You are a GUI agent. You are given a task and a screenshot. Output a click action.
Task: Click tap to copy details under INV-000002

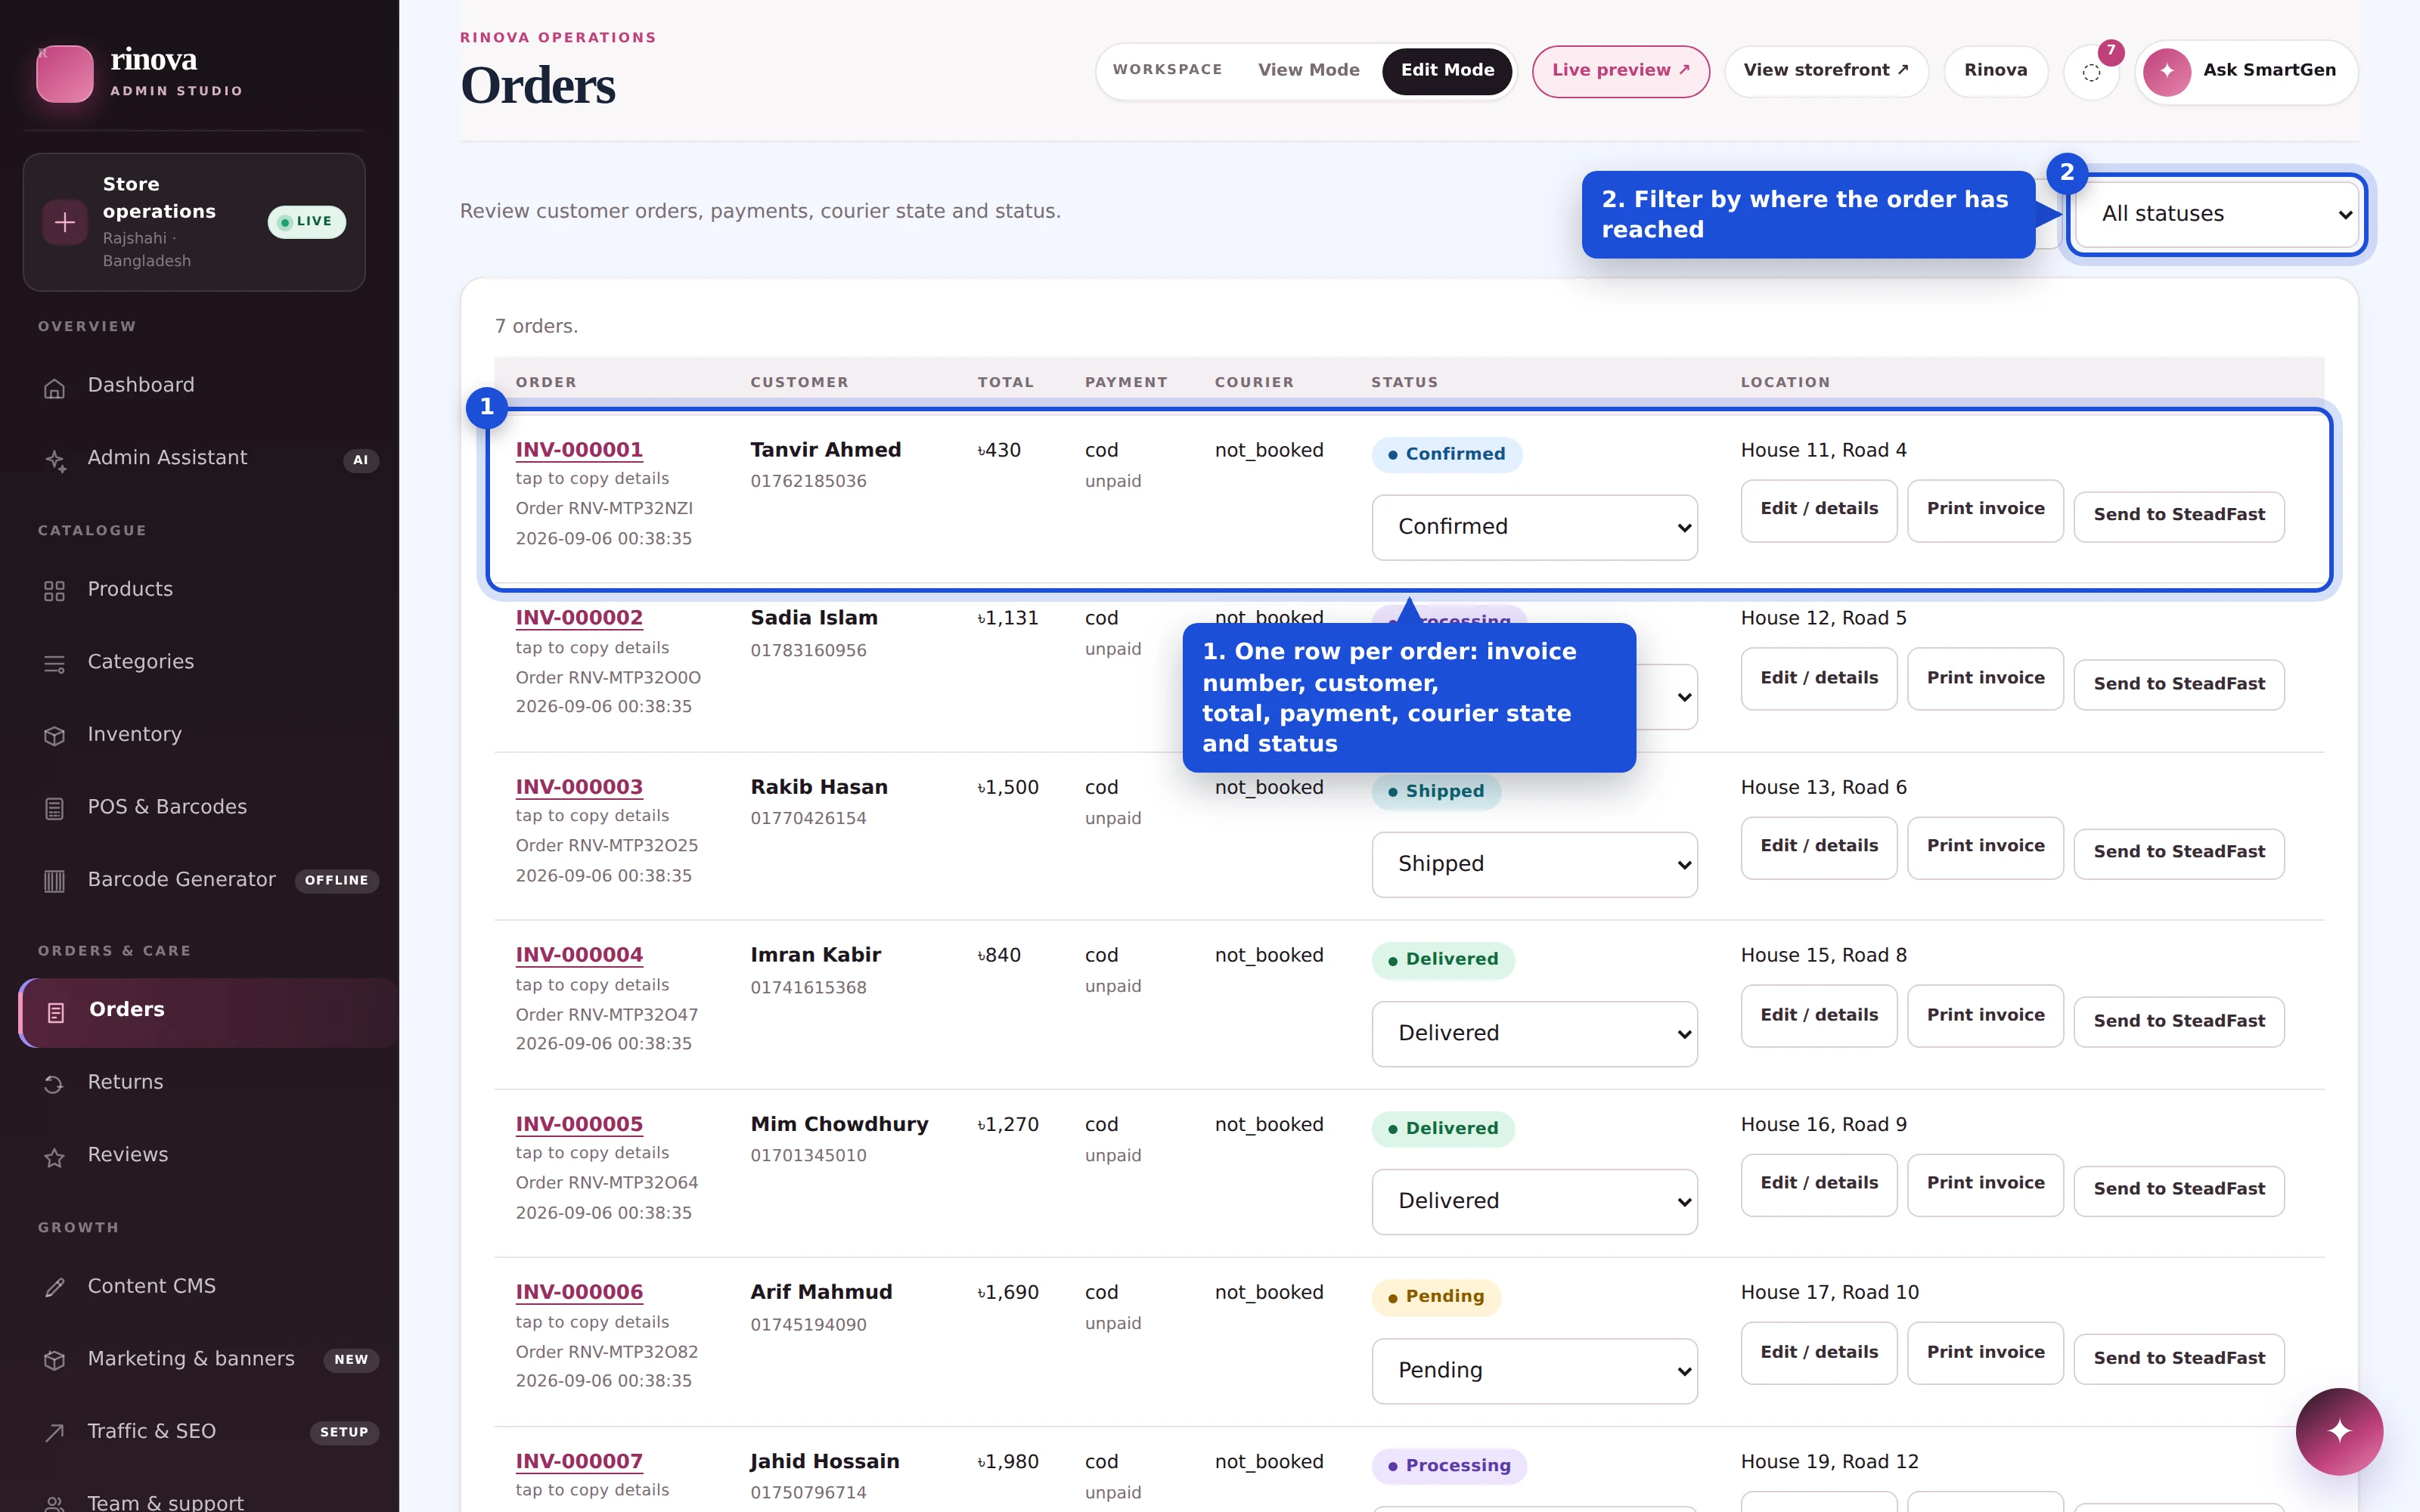coord(592,648)
